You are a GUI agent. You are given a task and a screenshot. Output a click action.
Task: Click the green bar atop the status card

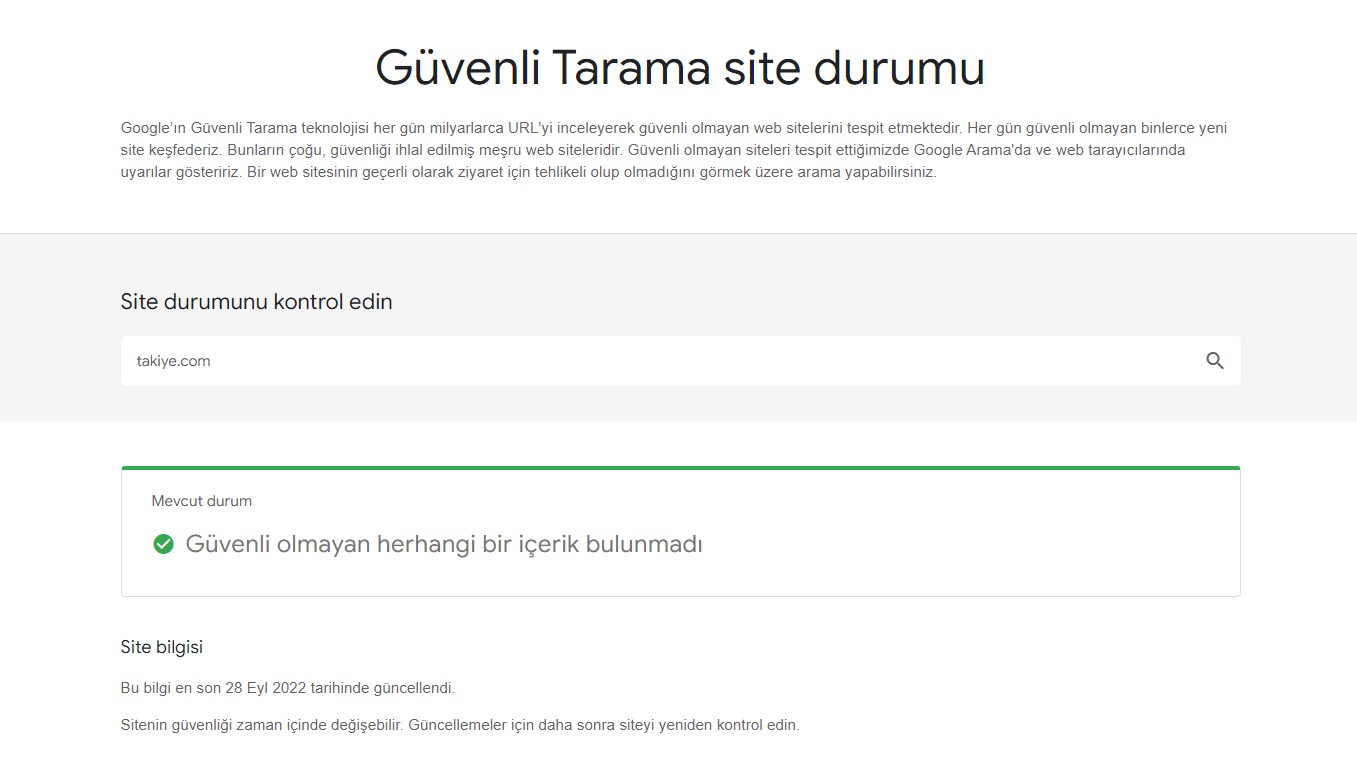coord(680,468)
